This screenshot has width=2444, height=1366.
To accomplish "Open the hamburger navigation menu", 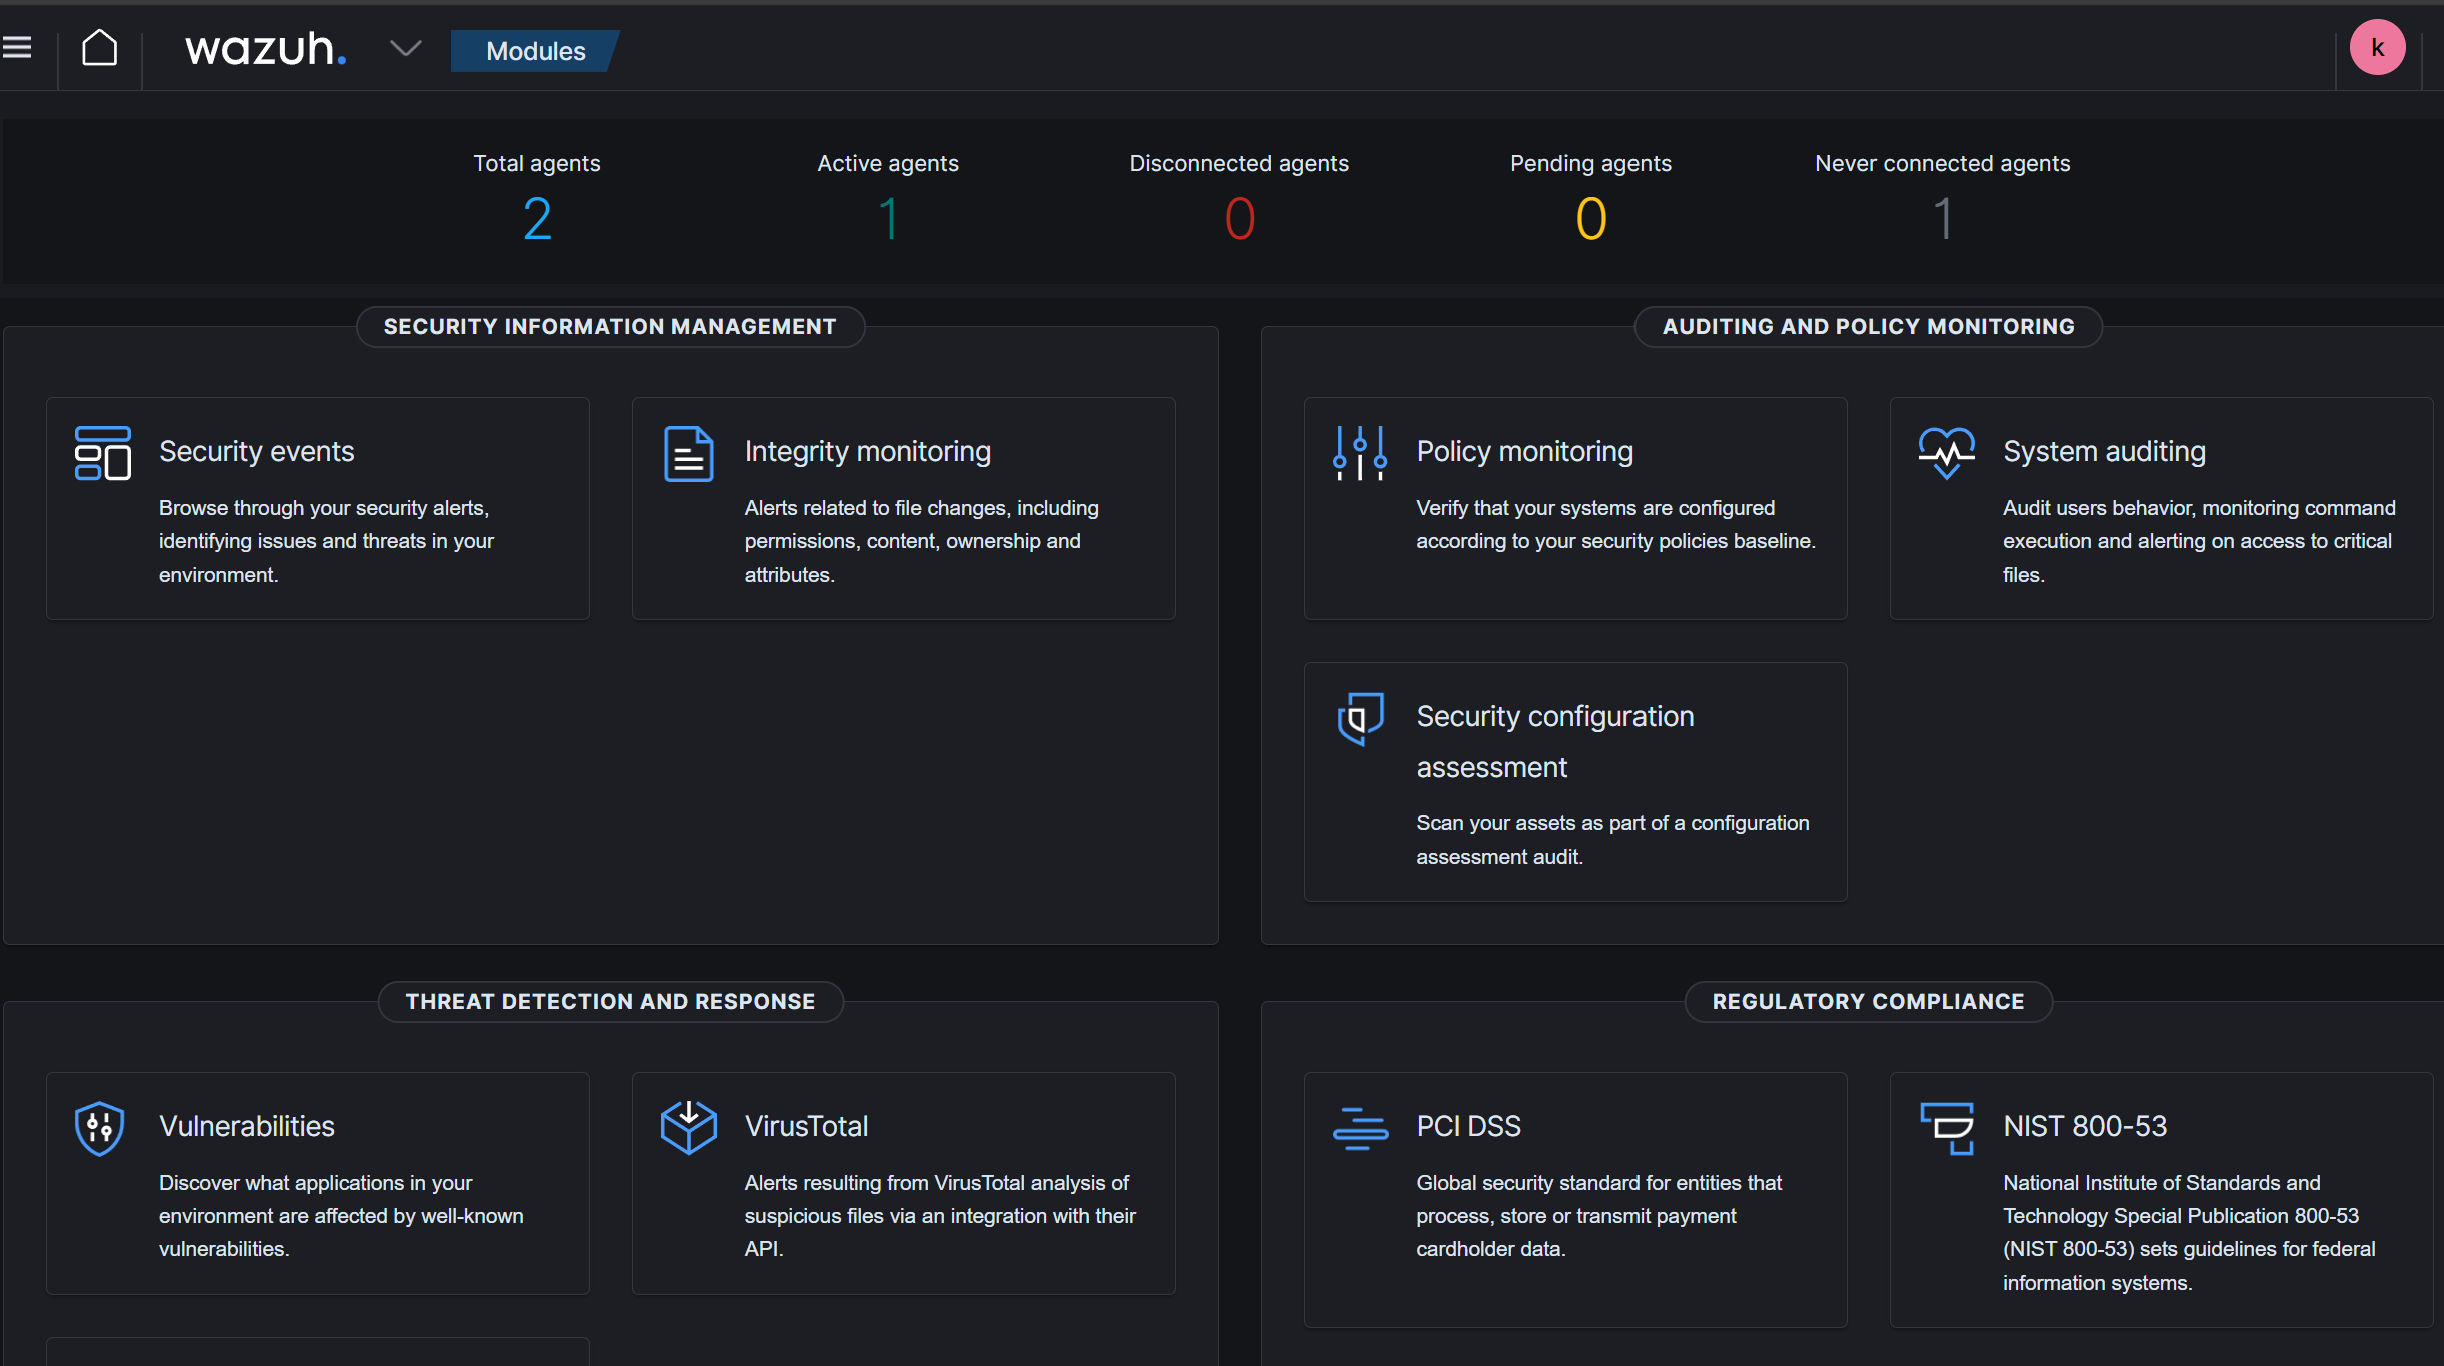I will pyautogui.click(x=17, y=47).
